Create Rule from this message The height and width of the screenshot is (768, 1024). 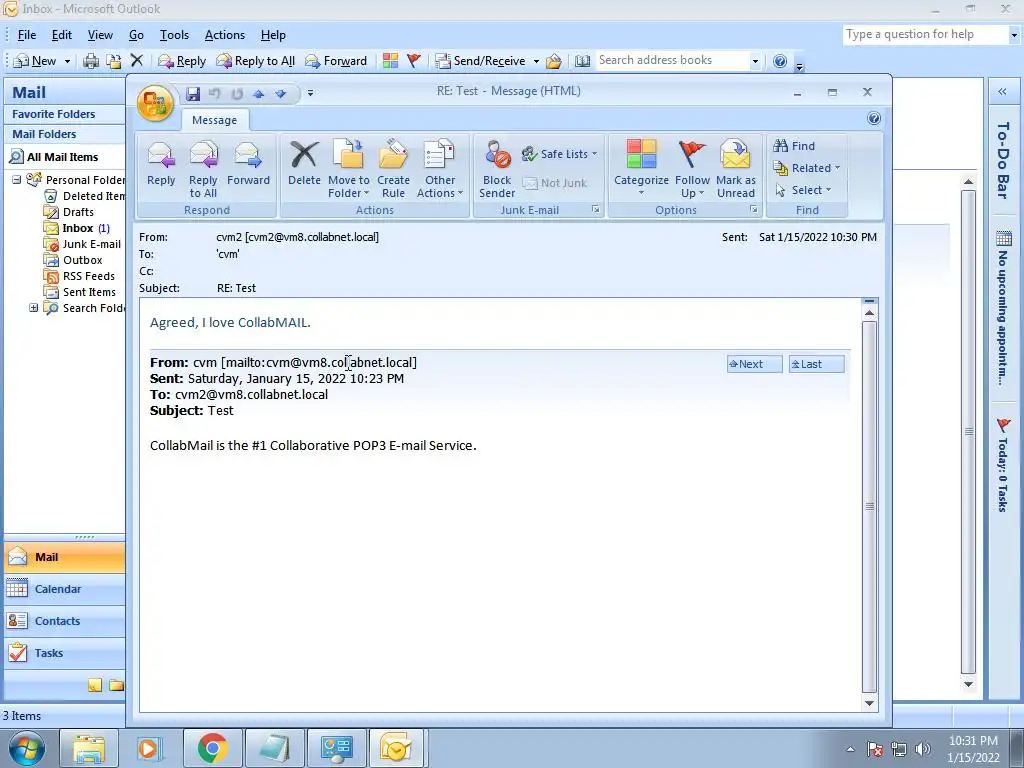tap(393, 168)
